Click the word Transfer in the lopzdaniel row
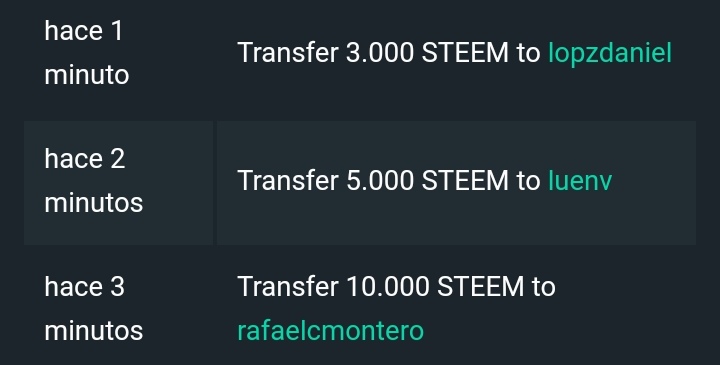 tap(288, 53)
